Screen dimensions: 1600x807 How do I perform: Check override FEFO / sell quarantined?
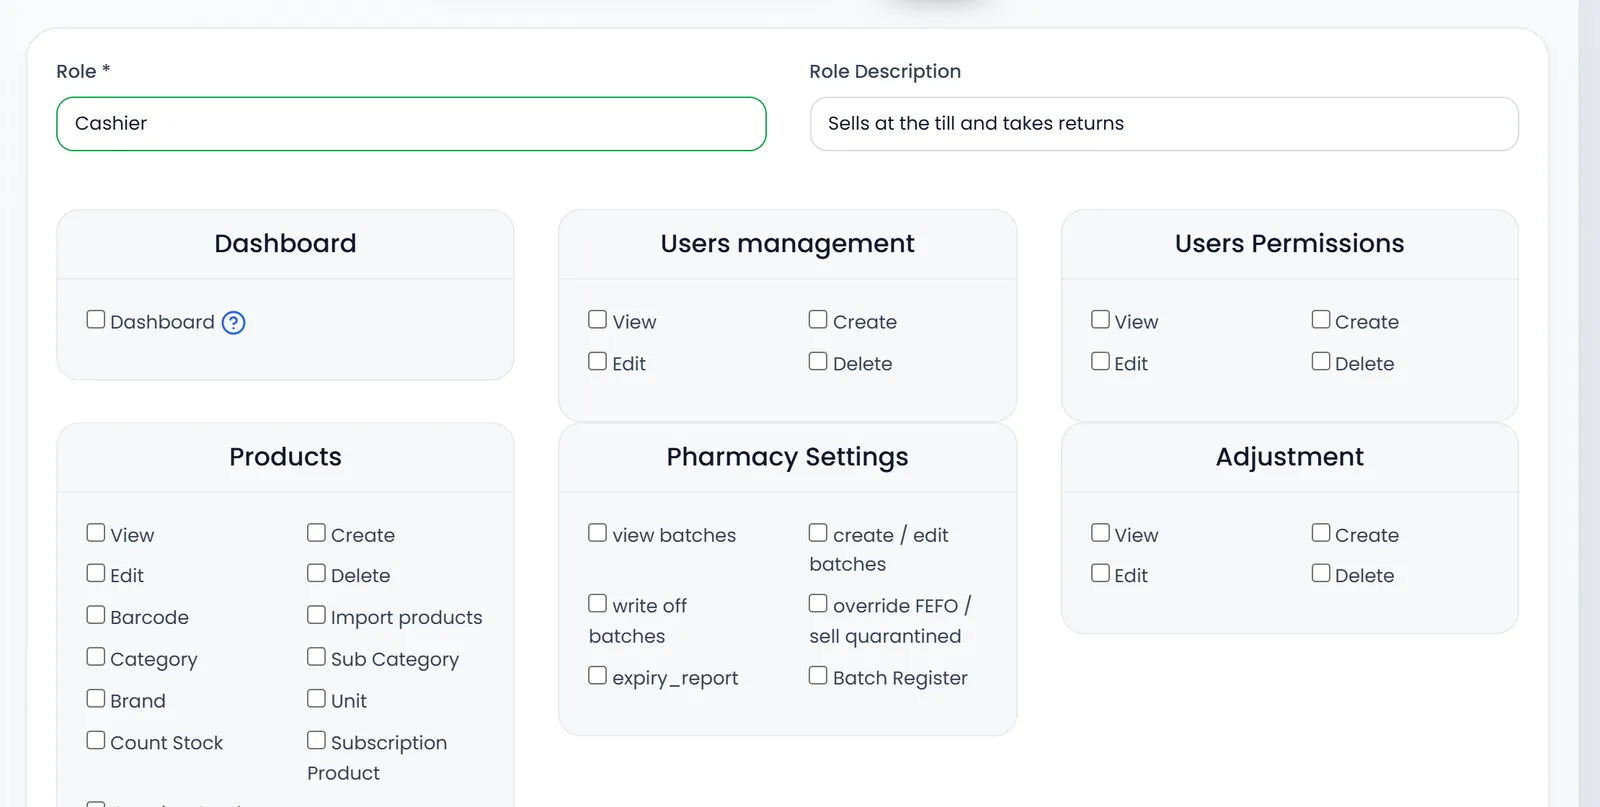818,604
